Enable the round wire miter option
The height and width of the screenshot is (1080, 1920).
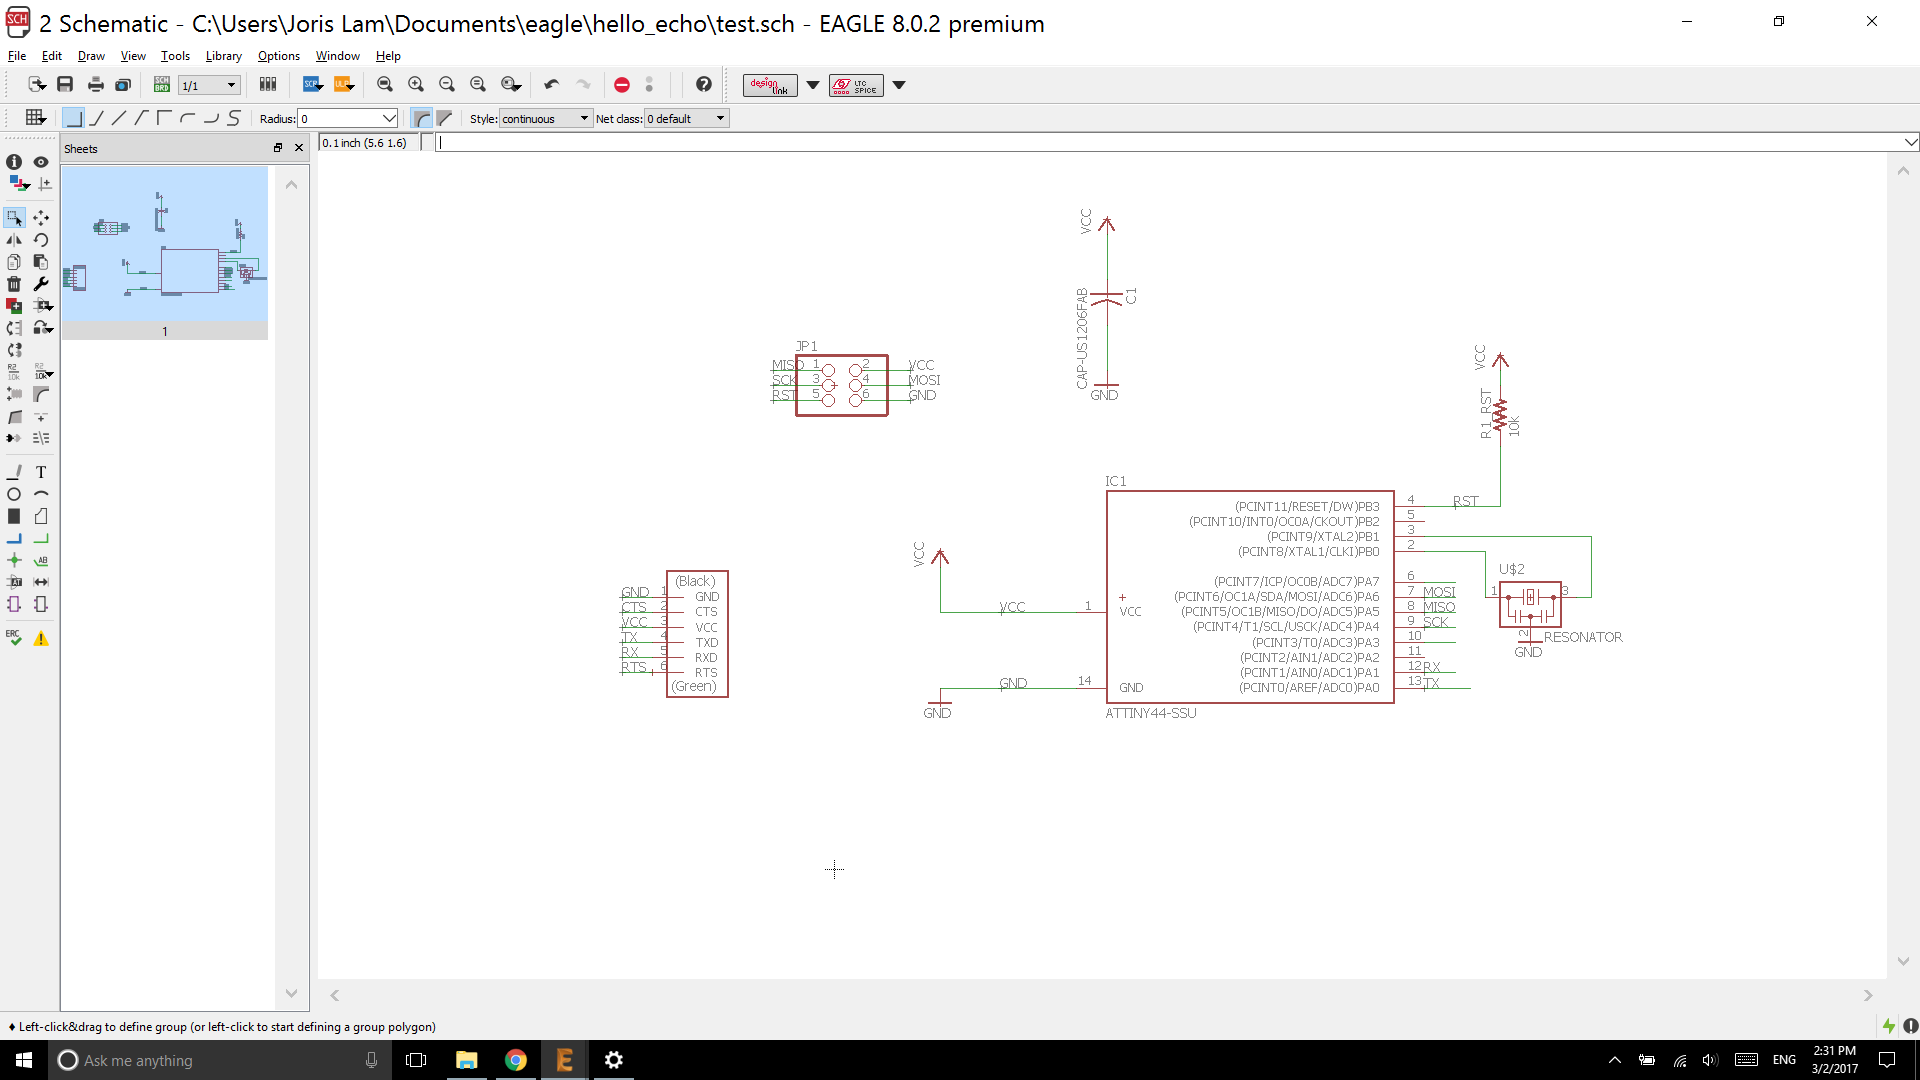[422, 118]
